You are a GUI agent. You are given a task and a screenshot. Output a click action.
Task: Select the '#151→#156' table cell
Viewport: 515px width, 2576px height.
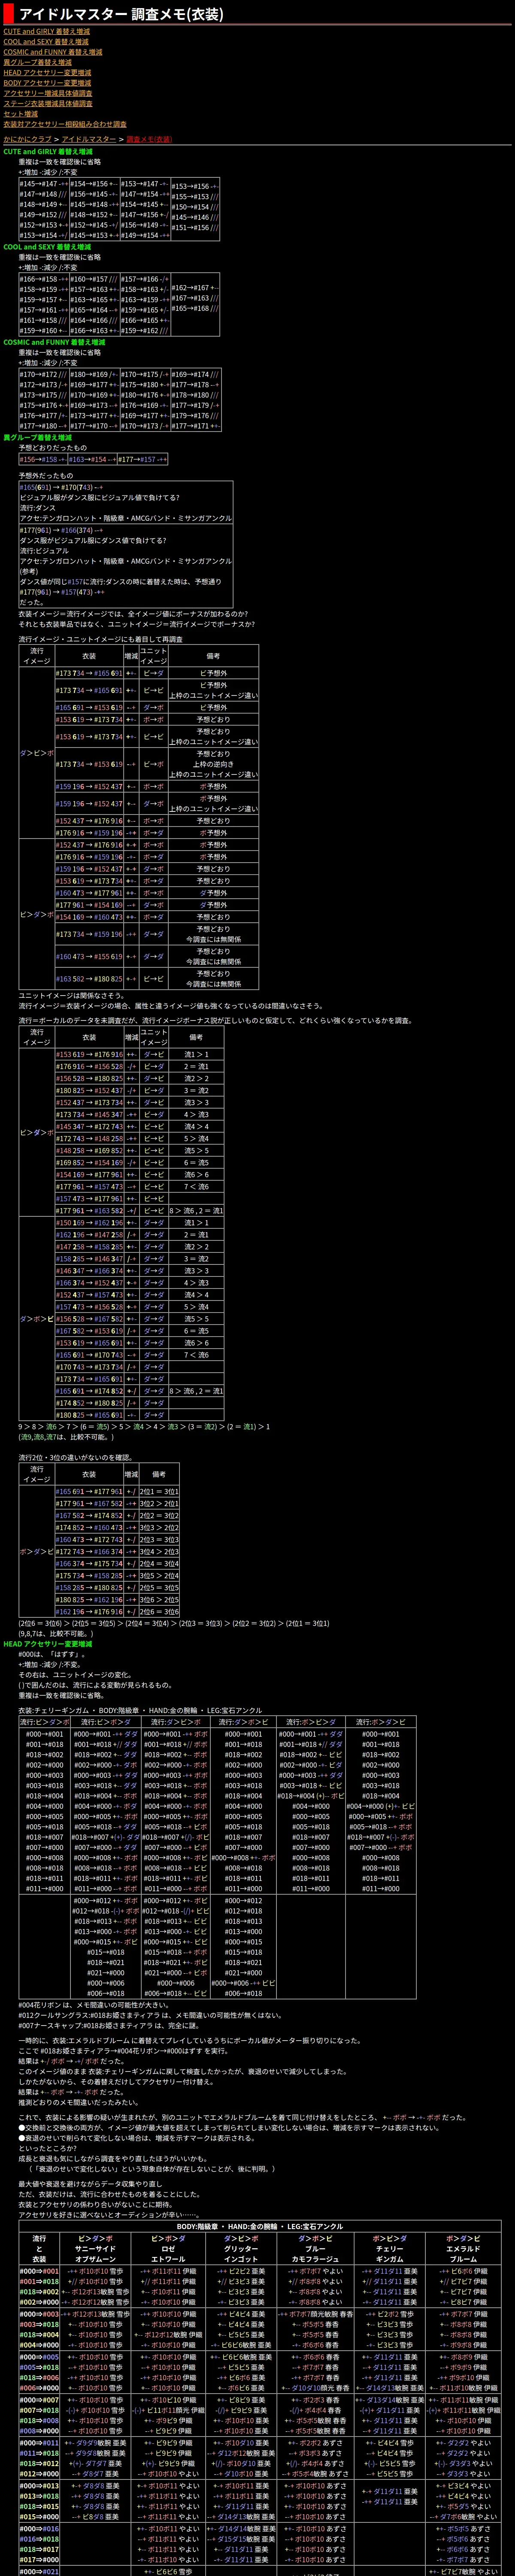195,228
